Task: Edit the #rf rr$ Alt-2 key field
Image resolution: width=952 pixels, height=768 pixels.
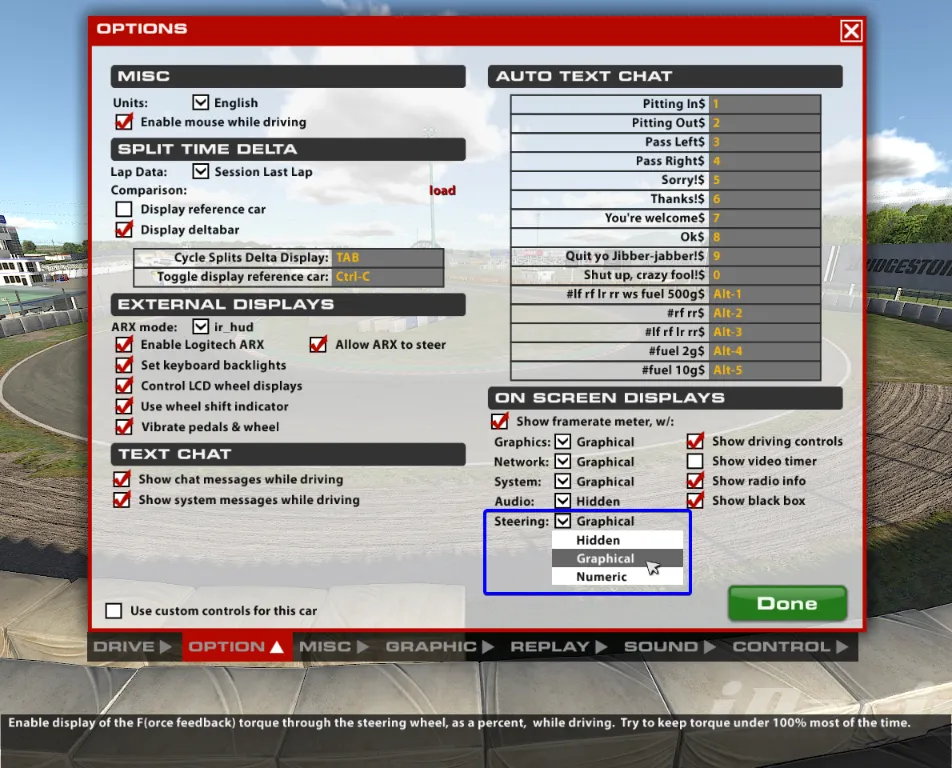Action: 764,313
